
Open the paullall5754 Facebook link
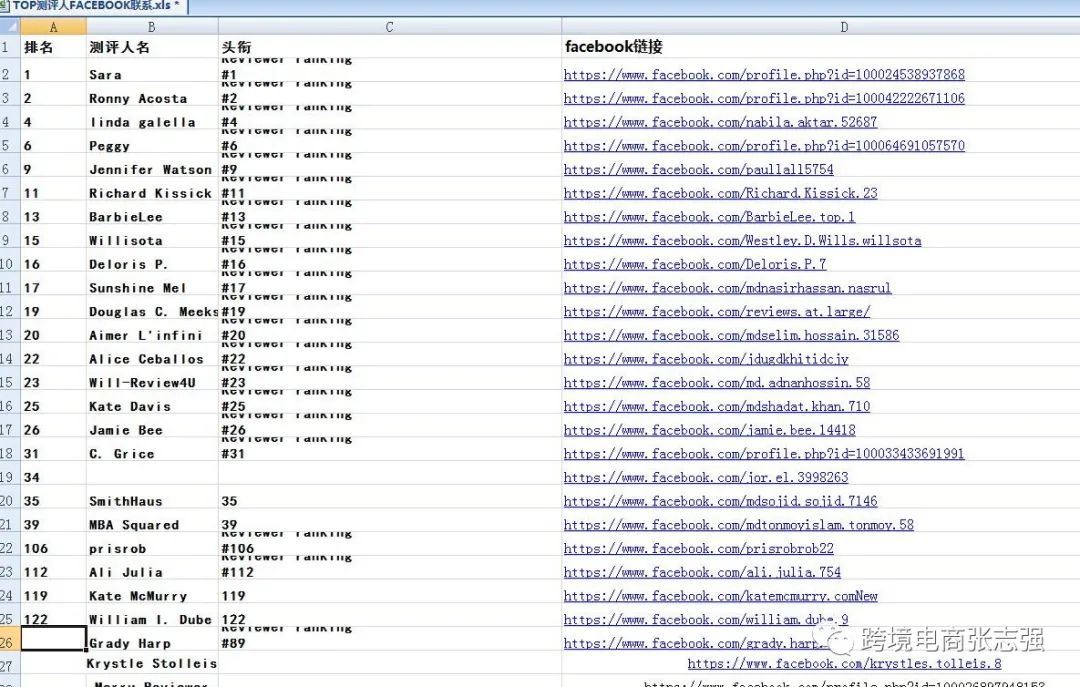(x=698, y=169)
